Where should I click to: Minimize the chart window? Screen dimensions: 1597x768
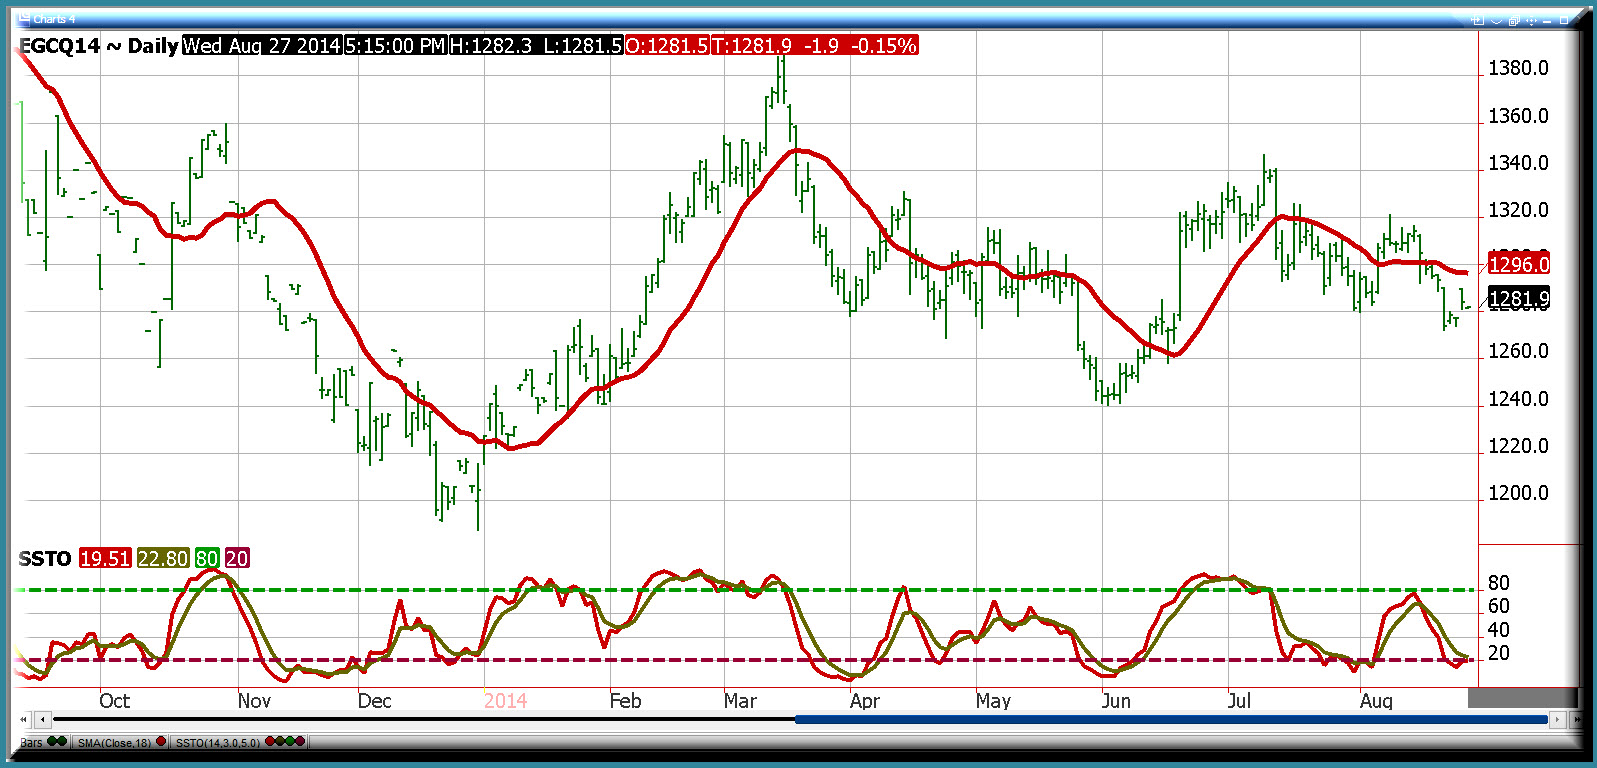pyautogui.click(x=1549, y=20)
